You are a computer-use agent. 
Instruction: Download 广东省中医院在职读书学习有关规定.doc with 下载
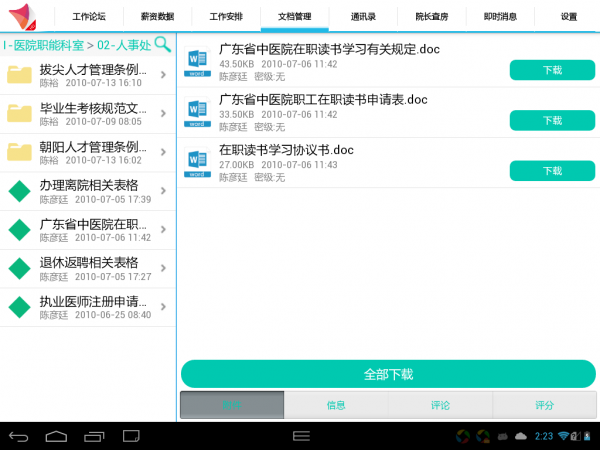pyautogui.click(x=552, y=70)
